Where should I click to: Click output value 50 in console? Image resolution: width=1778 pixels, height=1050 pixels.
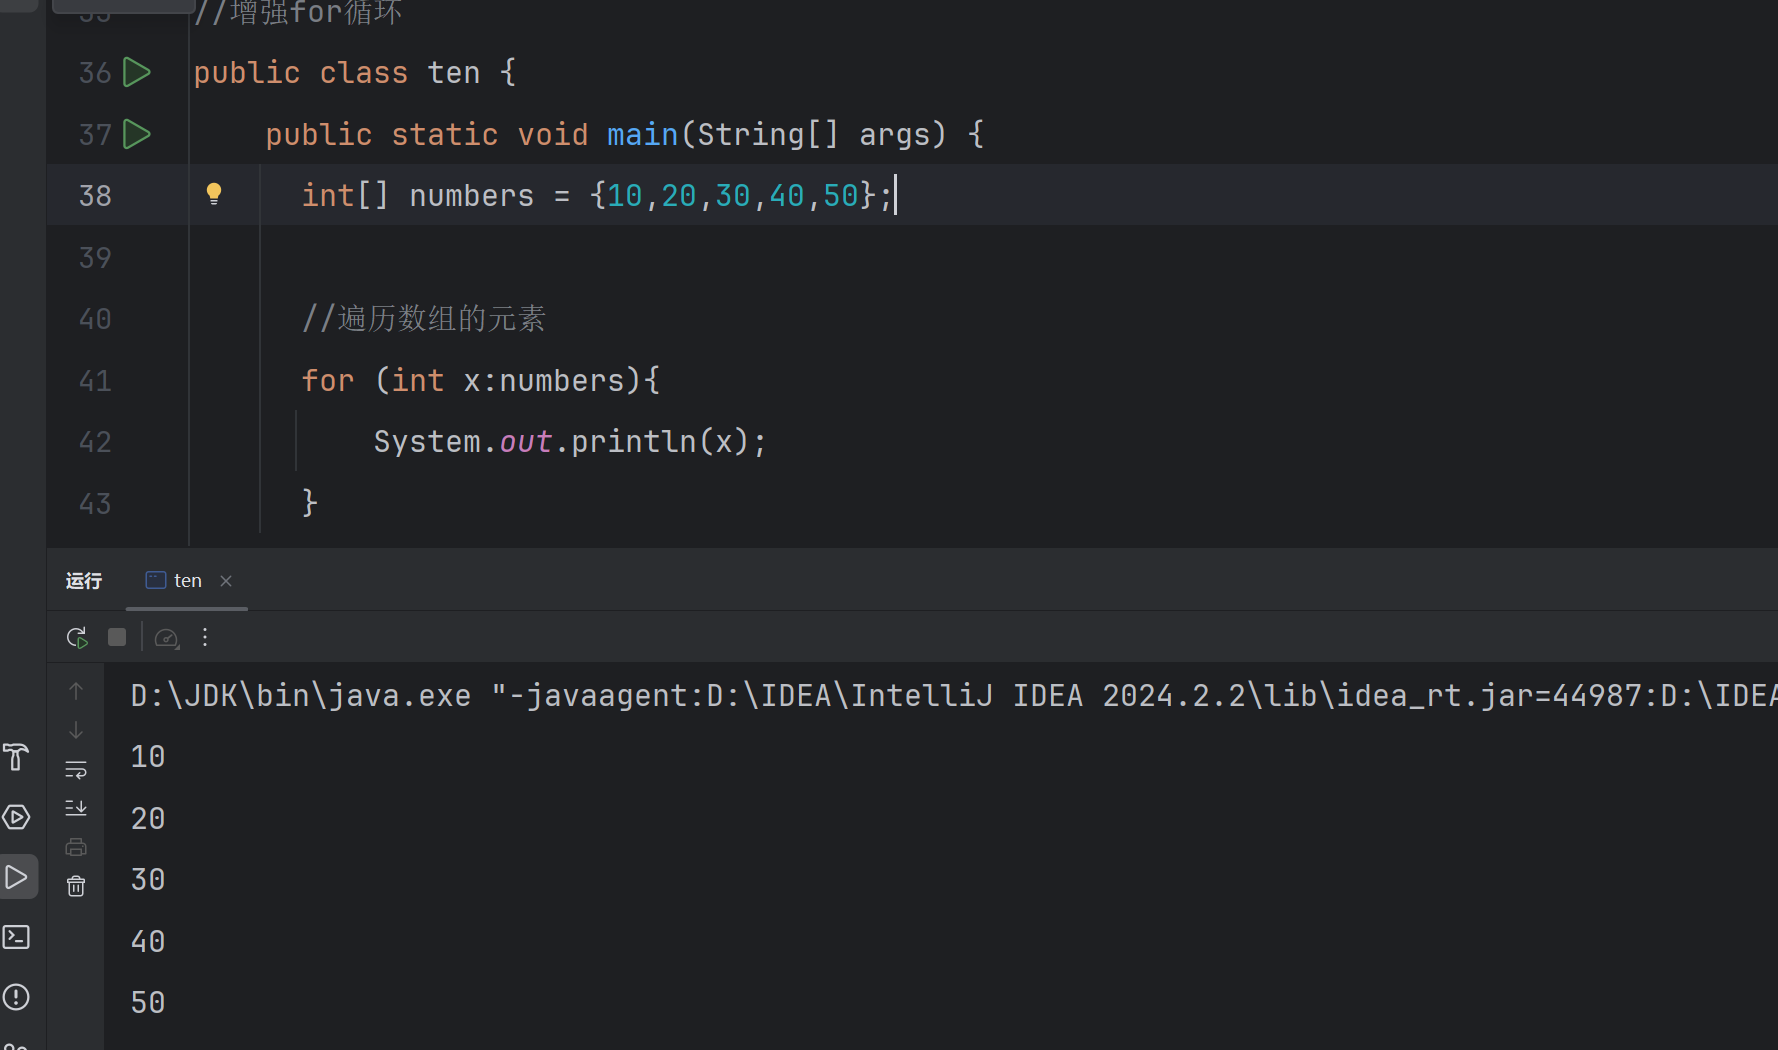148,1003
